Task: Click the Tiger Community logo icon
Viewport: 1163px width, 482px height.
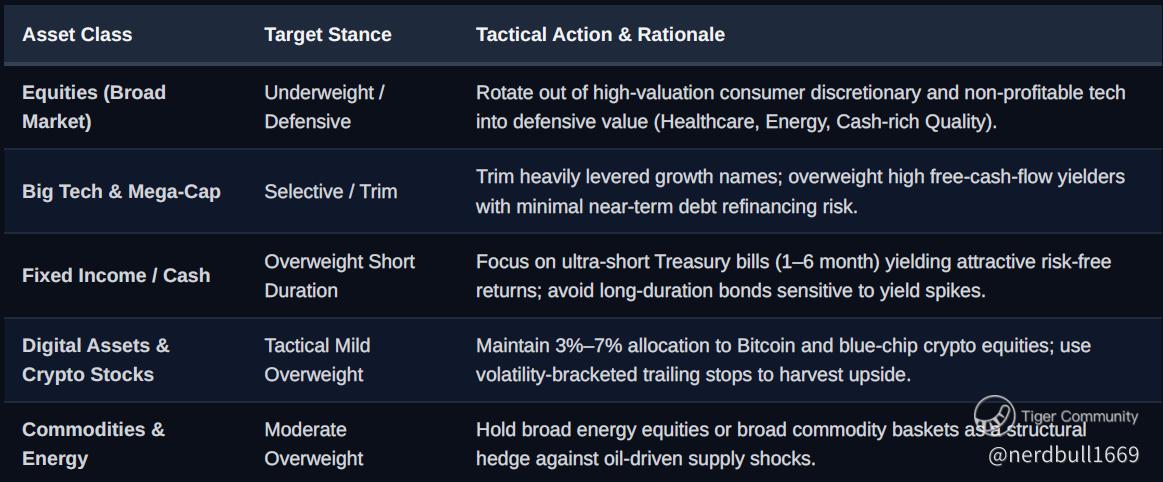Action: 994,416
